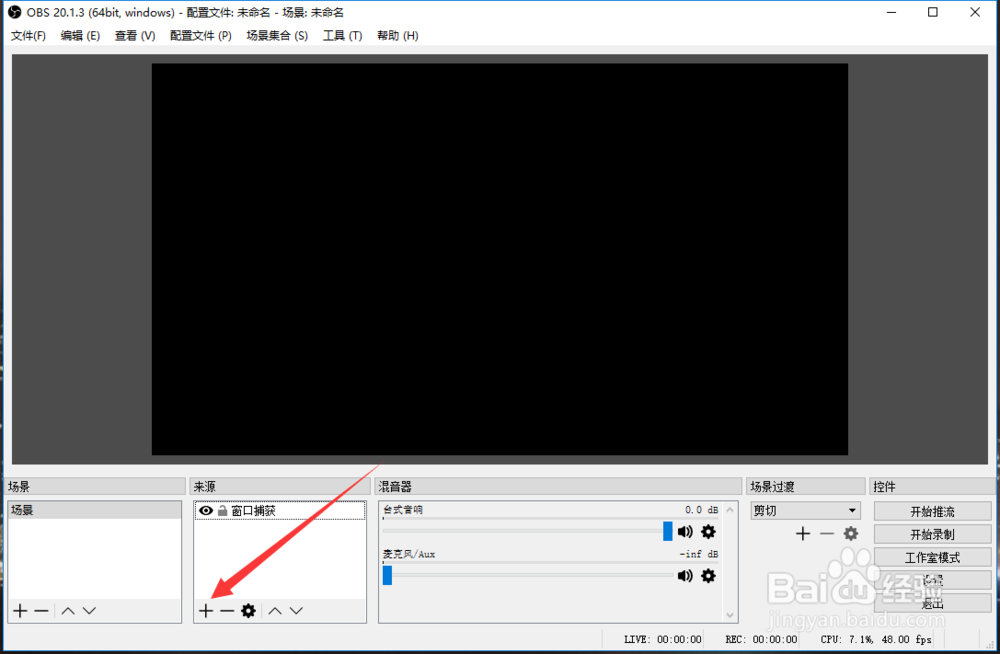Viewport: 1000px width, 654px height.
Task: Add a new scene transition with plus icon
Action: coord(802,533)
